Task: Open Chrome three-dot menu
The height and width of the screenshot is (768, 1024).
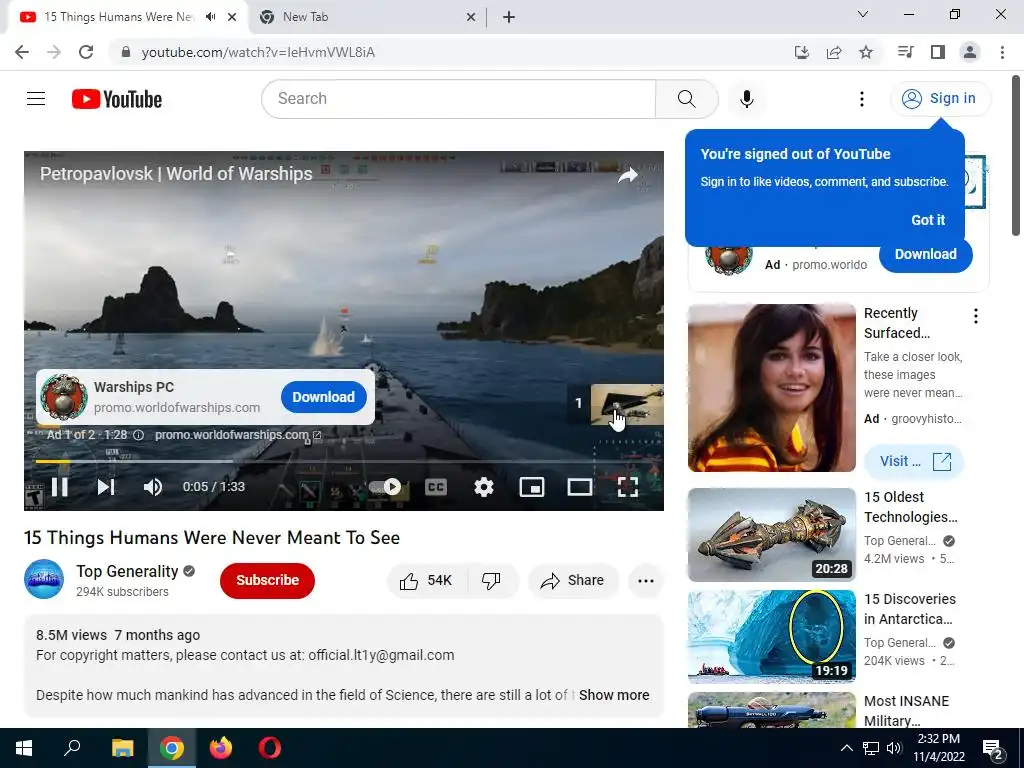Action: 1002,52
